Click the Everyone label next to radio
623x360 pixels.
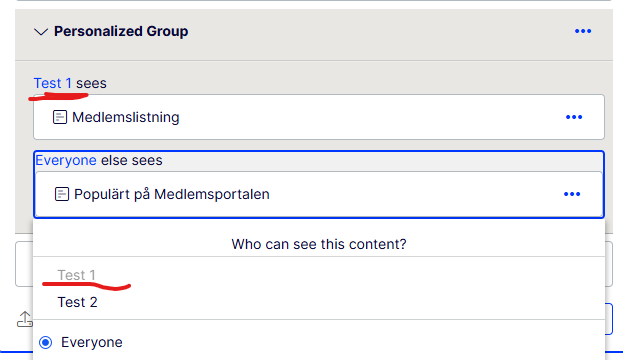click(x=92, y=342)
